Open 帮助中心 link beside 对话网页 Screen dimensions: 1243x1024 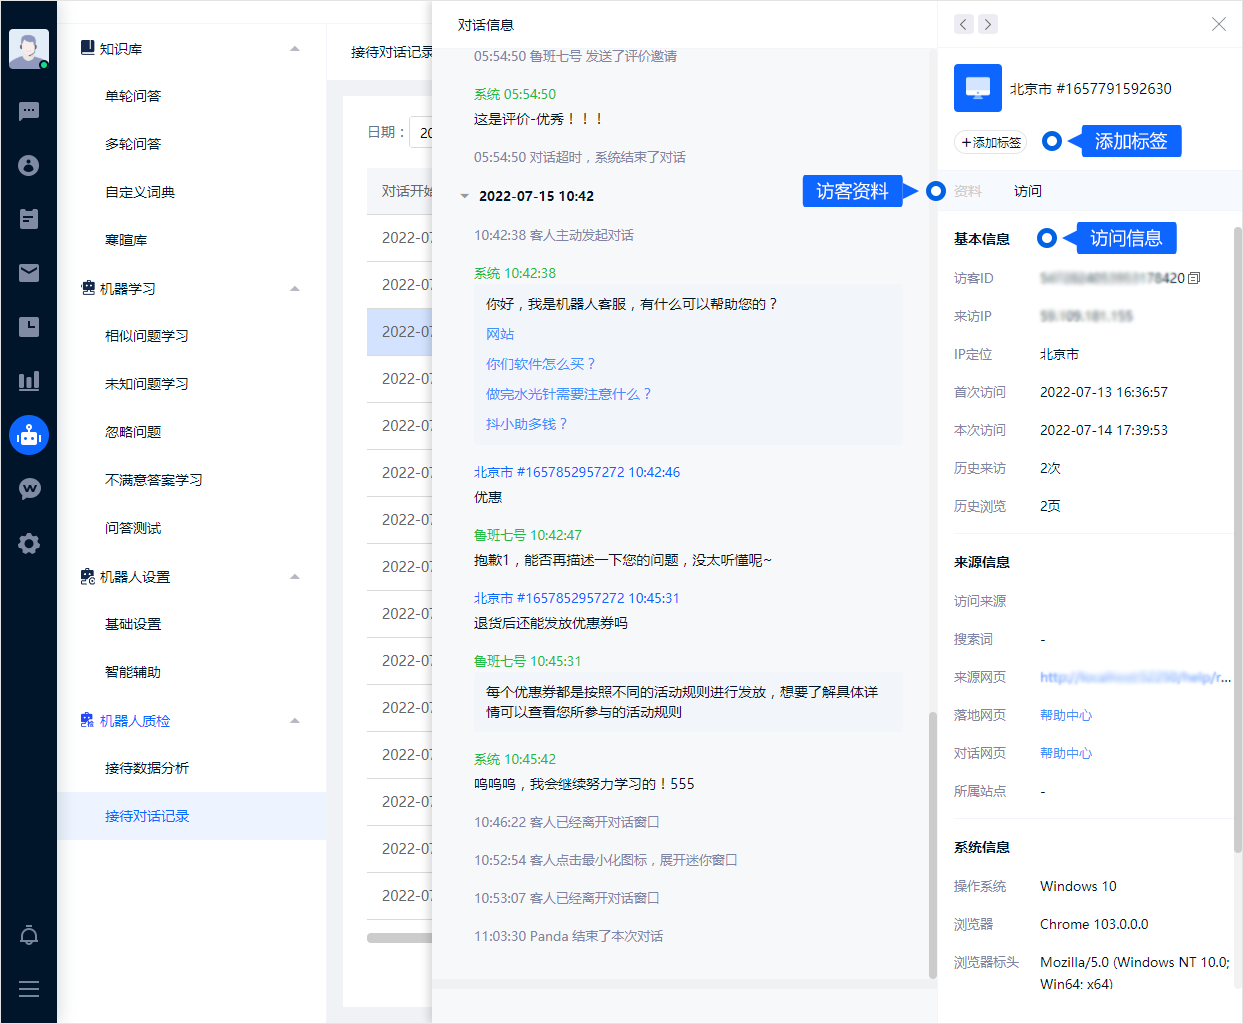point(1066,753)
